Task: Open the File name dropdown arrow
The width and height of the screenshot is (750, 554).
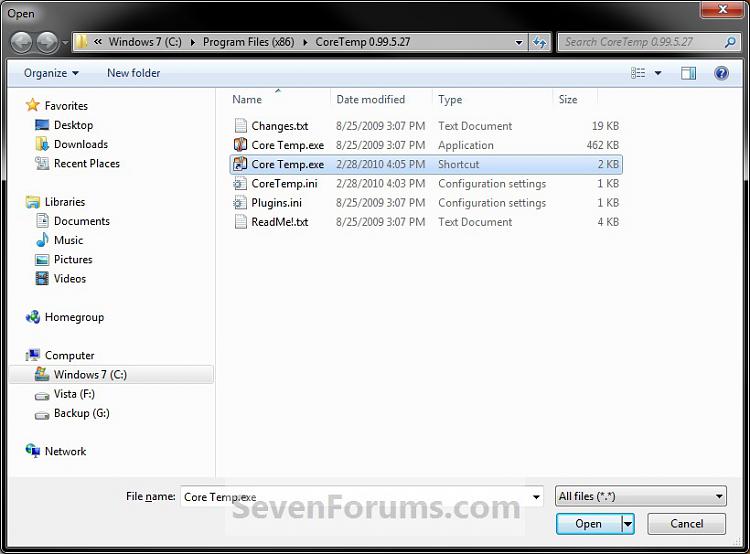Action: pos(536,497)
